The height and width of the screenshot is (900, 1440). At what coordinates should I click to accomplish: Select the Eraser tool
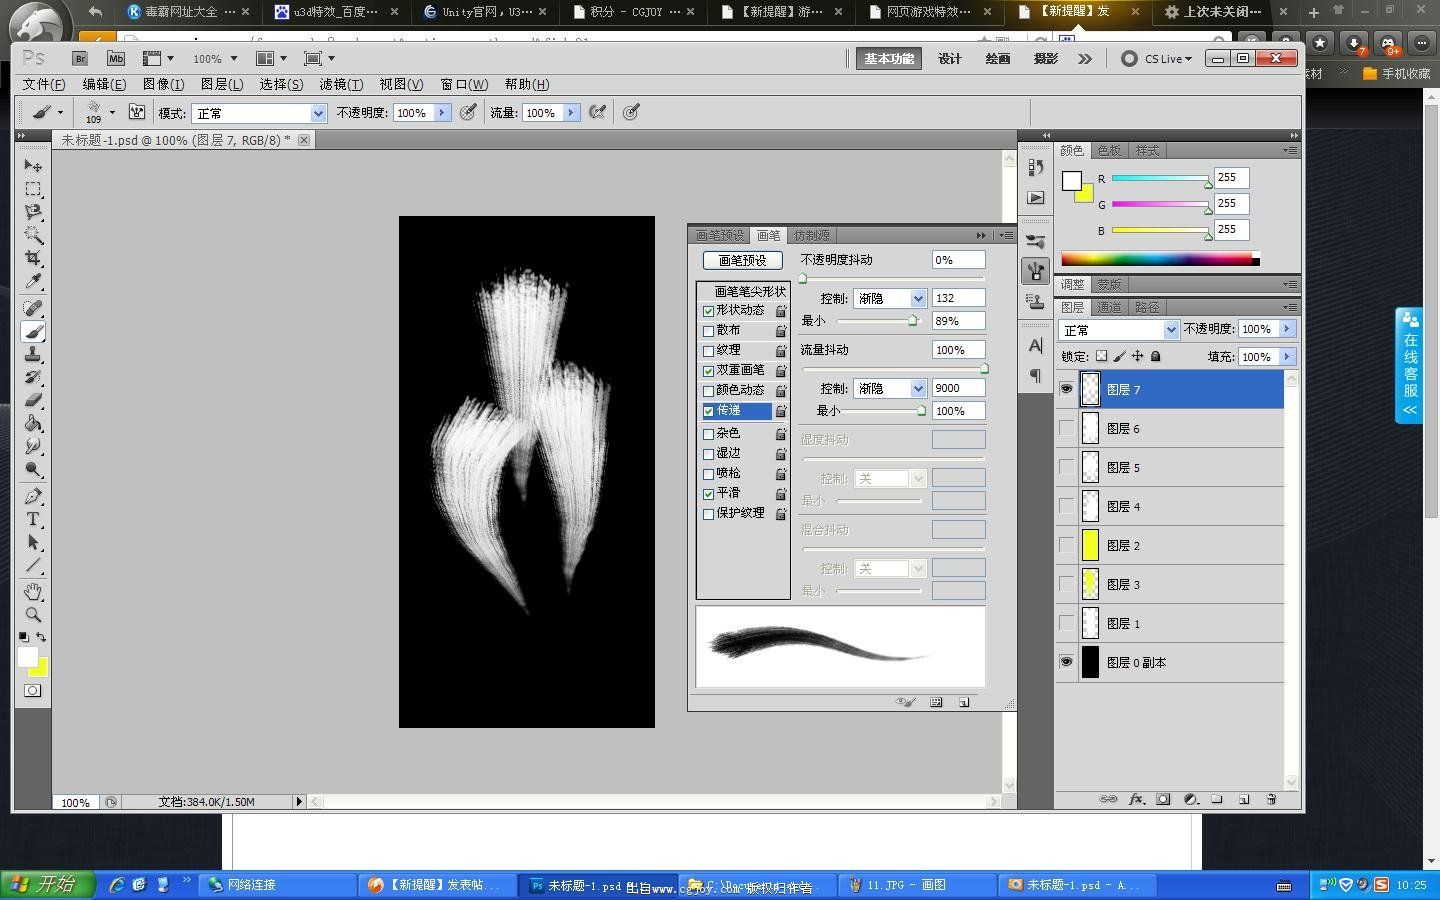[33, 400]
